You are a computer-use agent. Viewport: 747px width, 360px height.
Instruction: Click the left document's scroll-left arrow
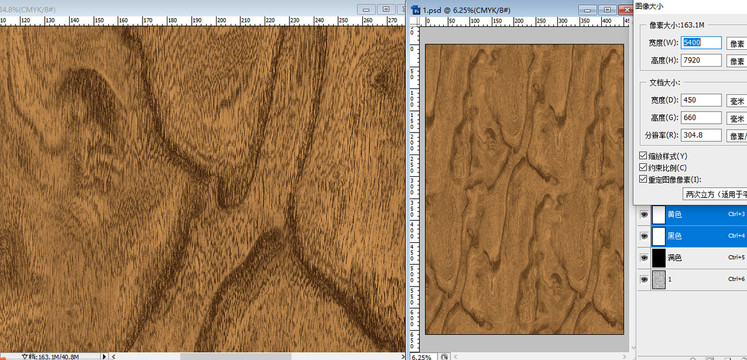113,356
